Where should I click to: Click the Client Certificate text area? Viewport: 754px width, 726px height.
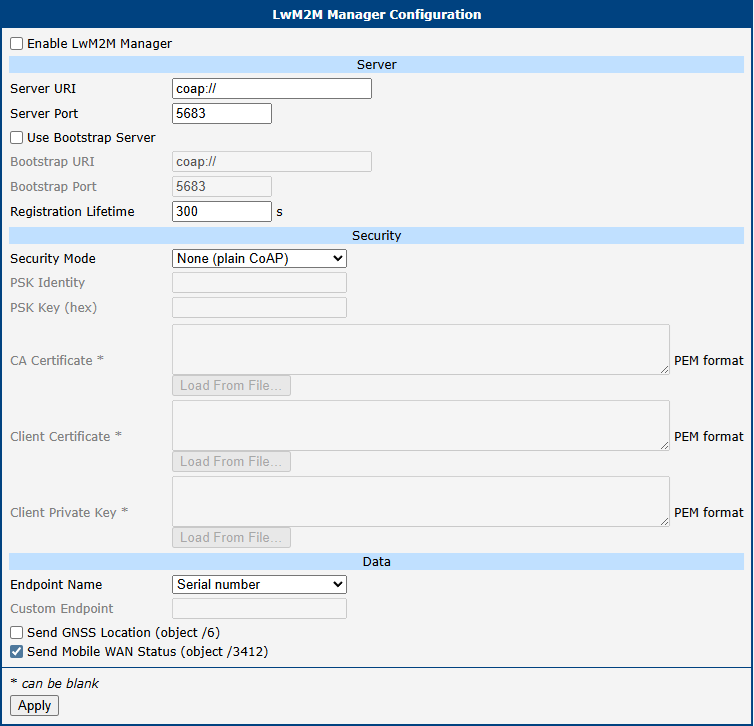[x=421, y=426]
